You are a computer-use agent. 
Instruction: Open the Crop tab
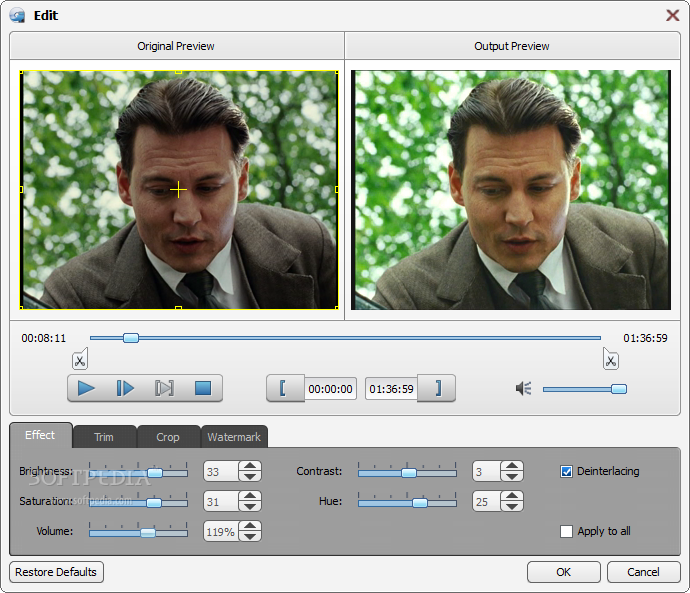click(168, 437)
